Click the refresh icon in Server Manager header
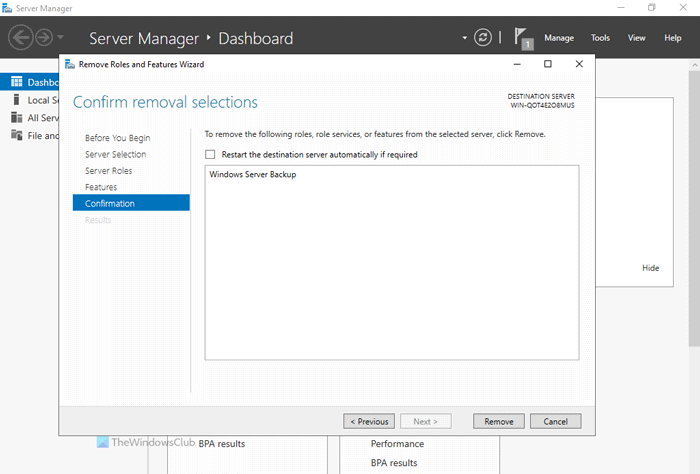 483,37
